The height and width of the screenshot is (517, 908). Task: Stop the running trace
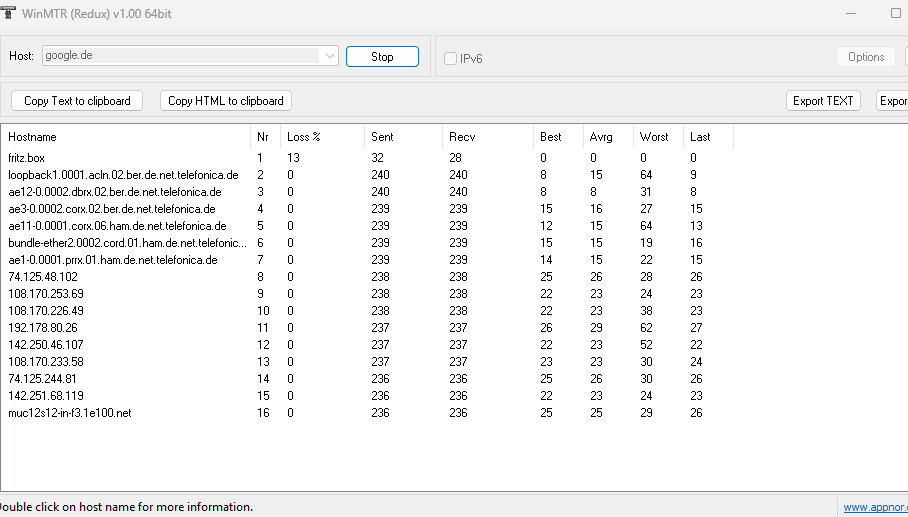[x=382, y=57]
